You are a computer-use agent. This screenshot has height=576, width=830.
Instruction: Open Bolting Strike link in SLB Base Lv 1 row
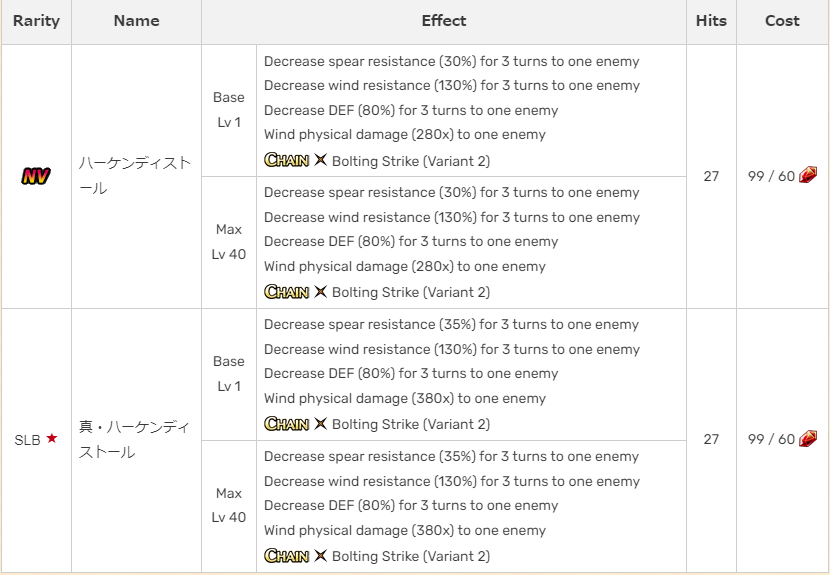point(410,425)
